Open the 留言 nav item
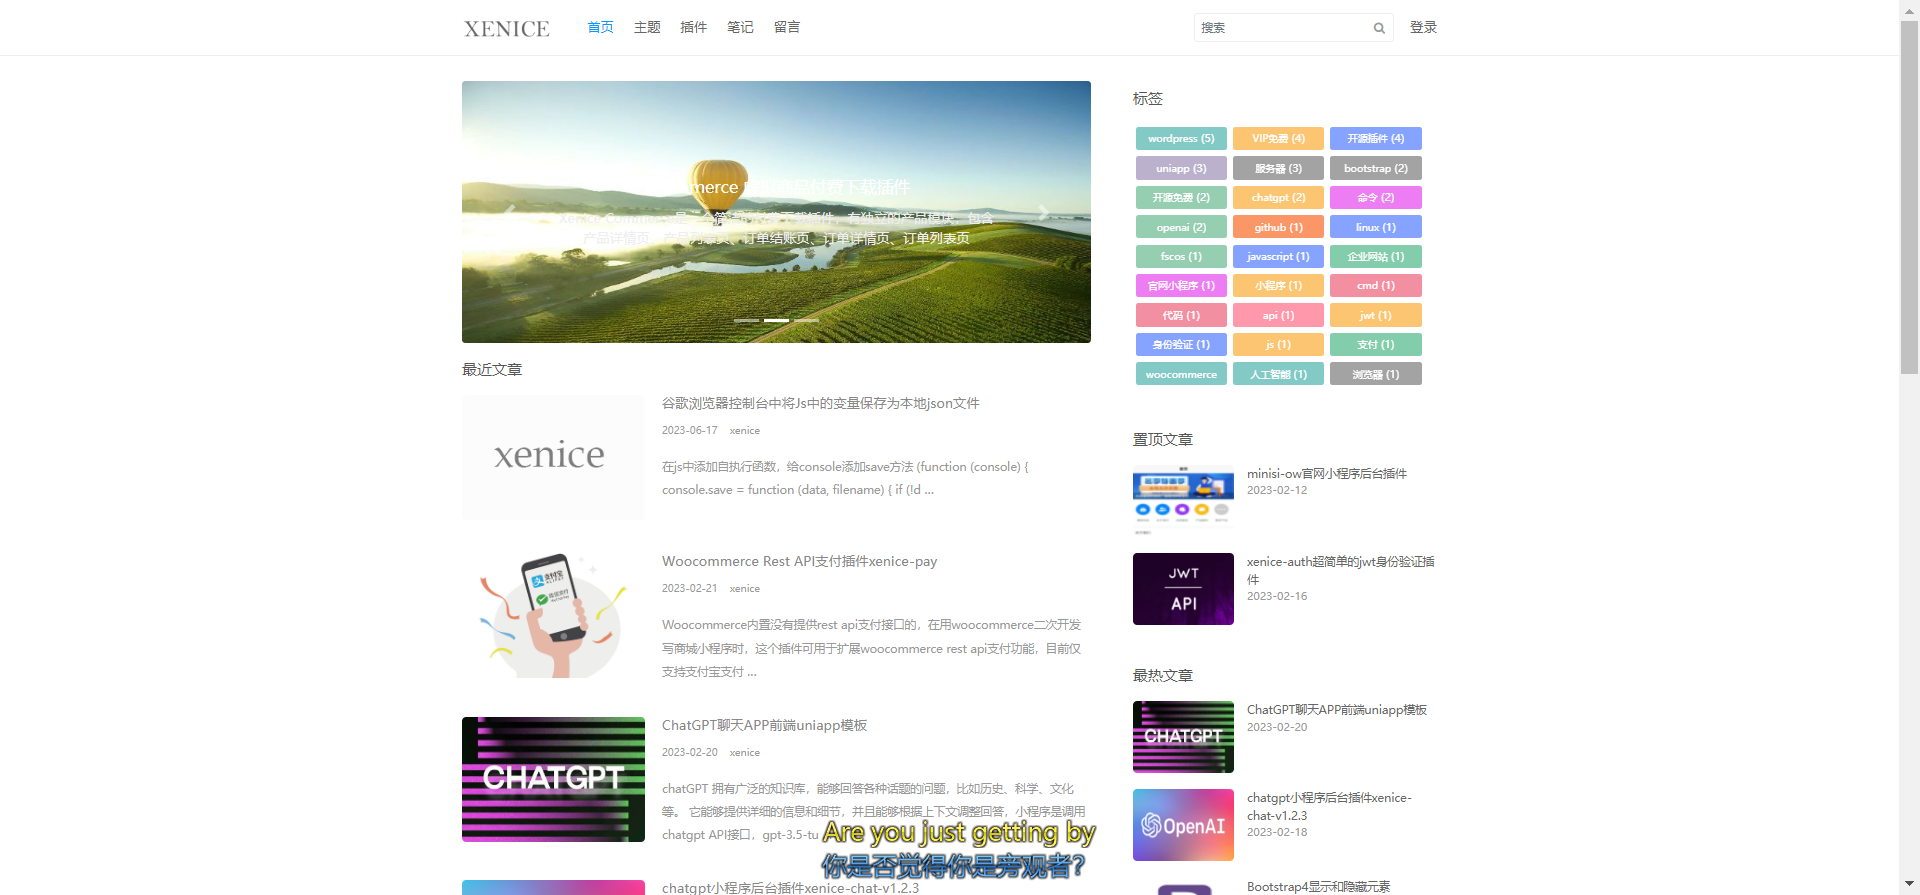Screen dimensions: 1920x895 tap(787, 27)
